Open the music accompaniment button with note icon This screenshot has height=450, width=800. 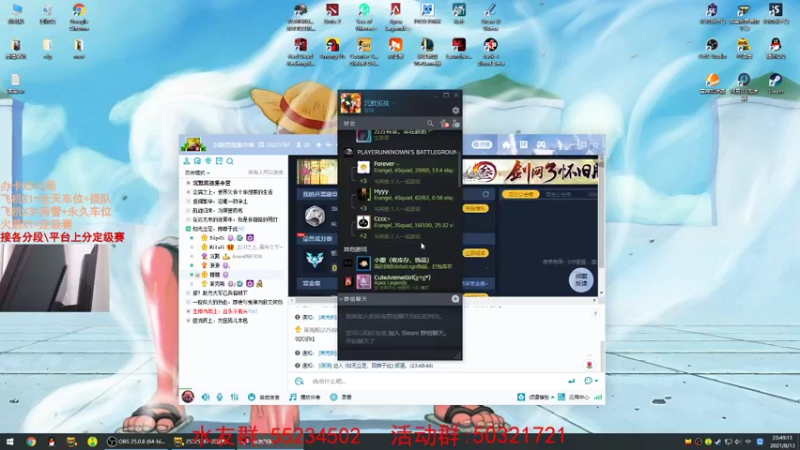click(305, 397)
